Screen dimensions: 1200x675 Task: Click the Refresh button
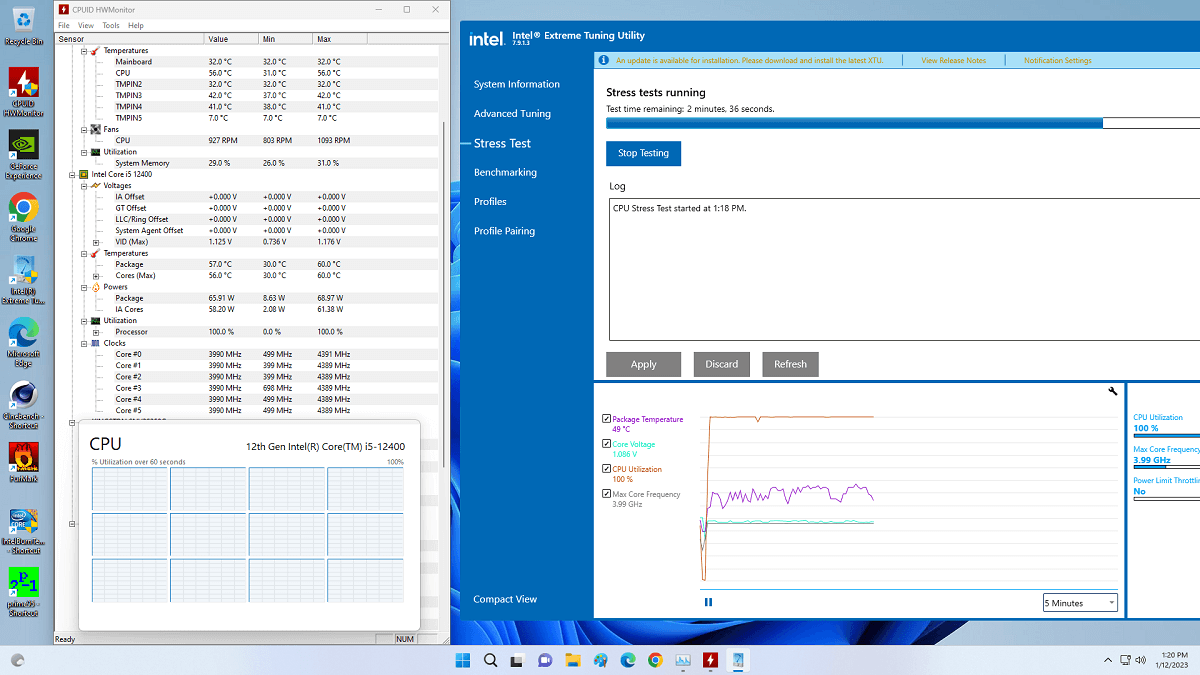[x=790, y=364]
